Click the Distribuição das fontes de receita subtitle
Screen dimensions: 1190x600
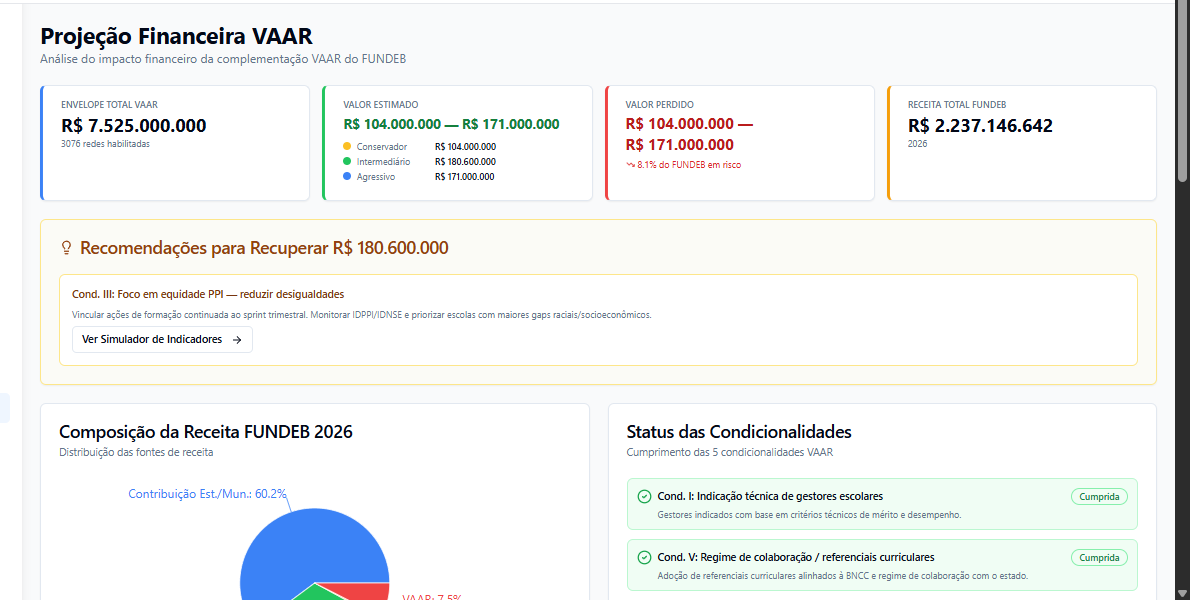[x=137, y=452]
